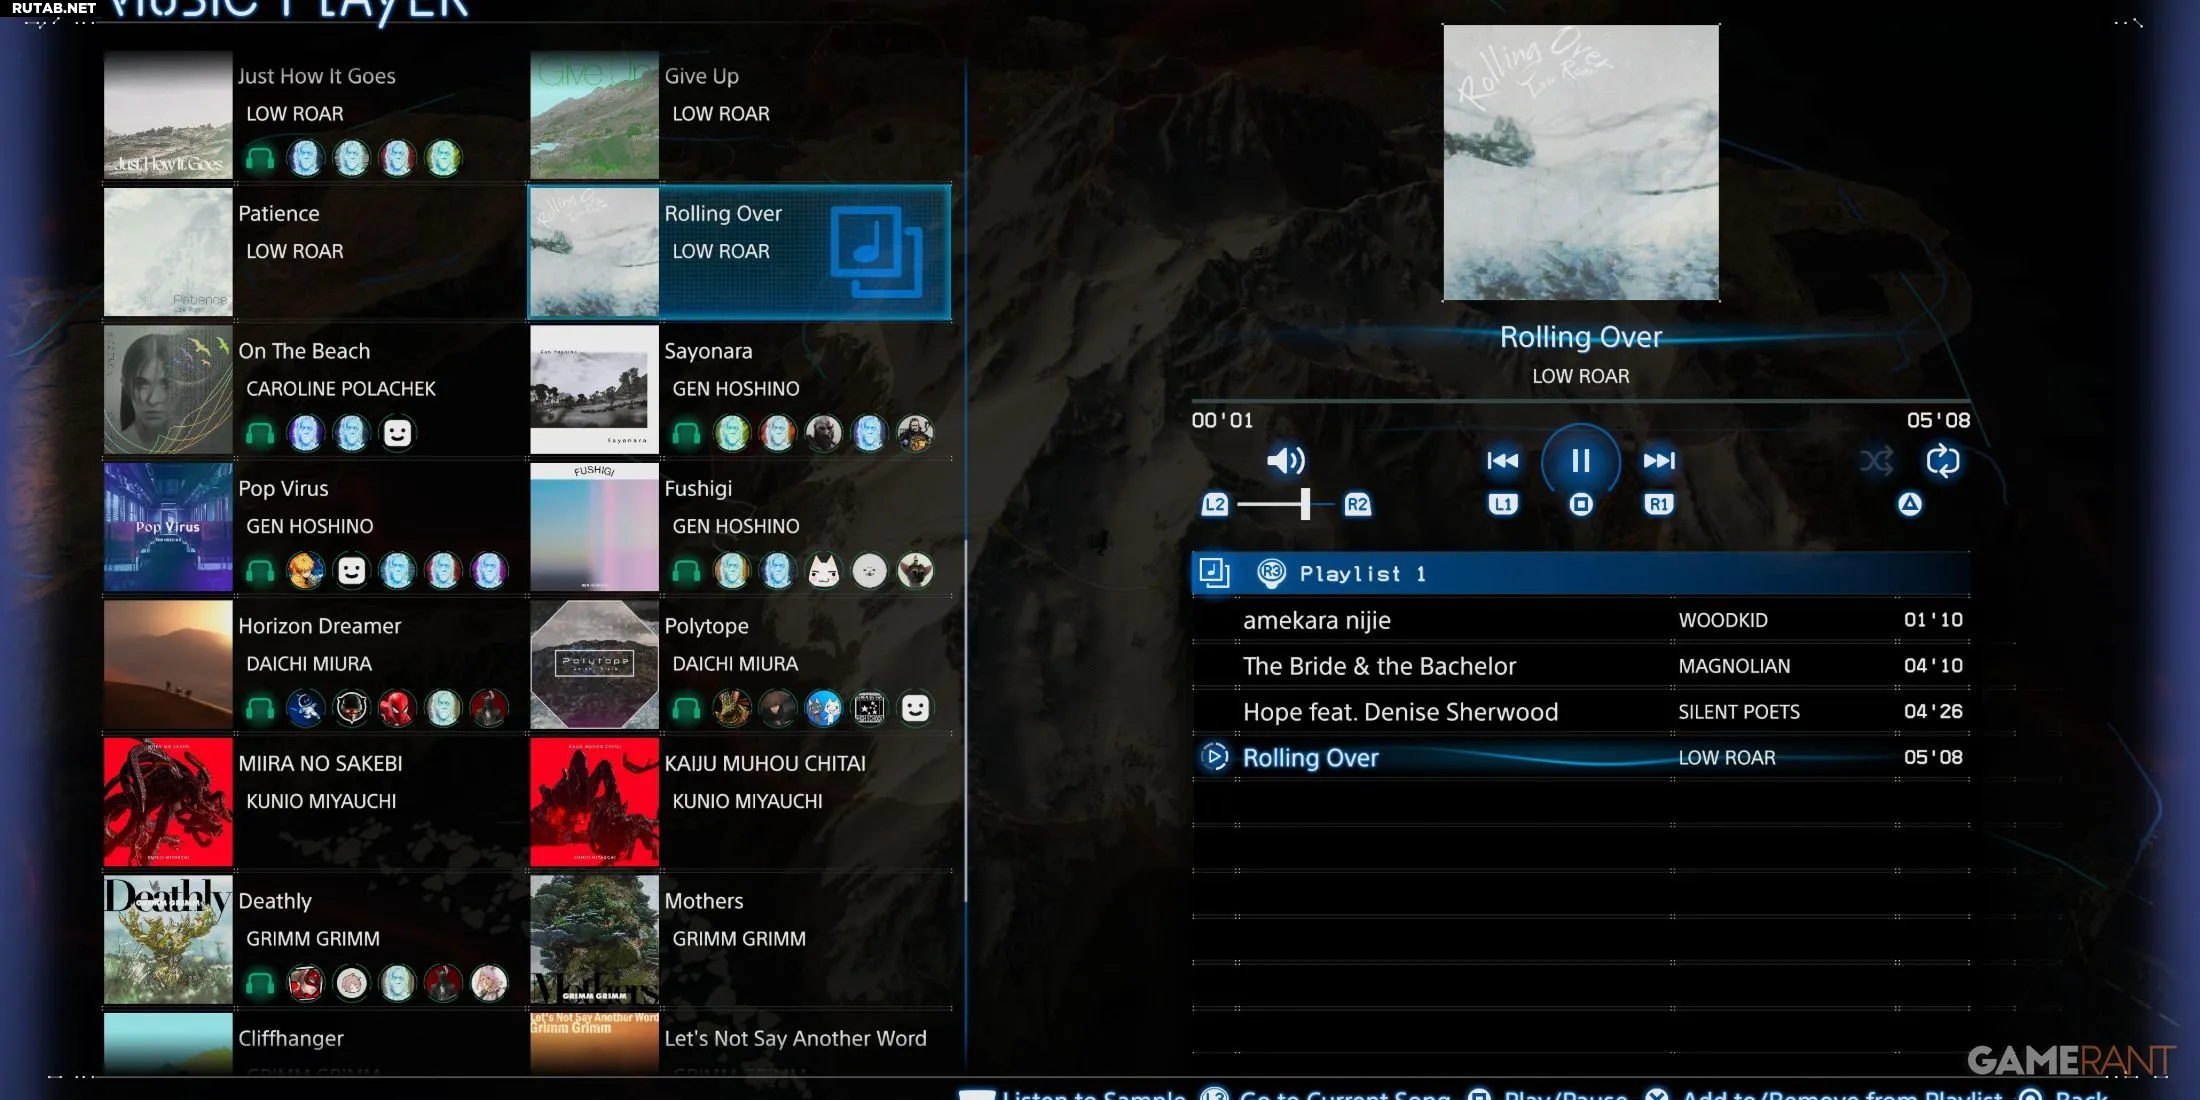2200x1100 pixels.
Task: Select the Playlist 1 header
Action: [1581, 574]
